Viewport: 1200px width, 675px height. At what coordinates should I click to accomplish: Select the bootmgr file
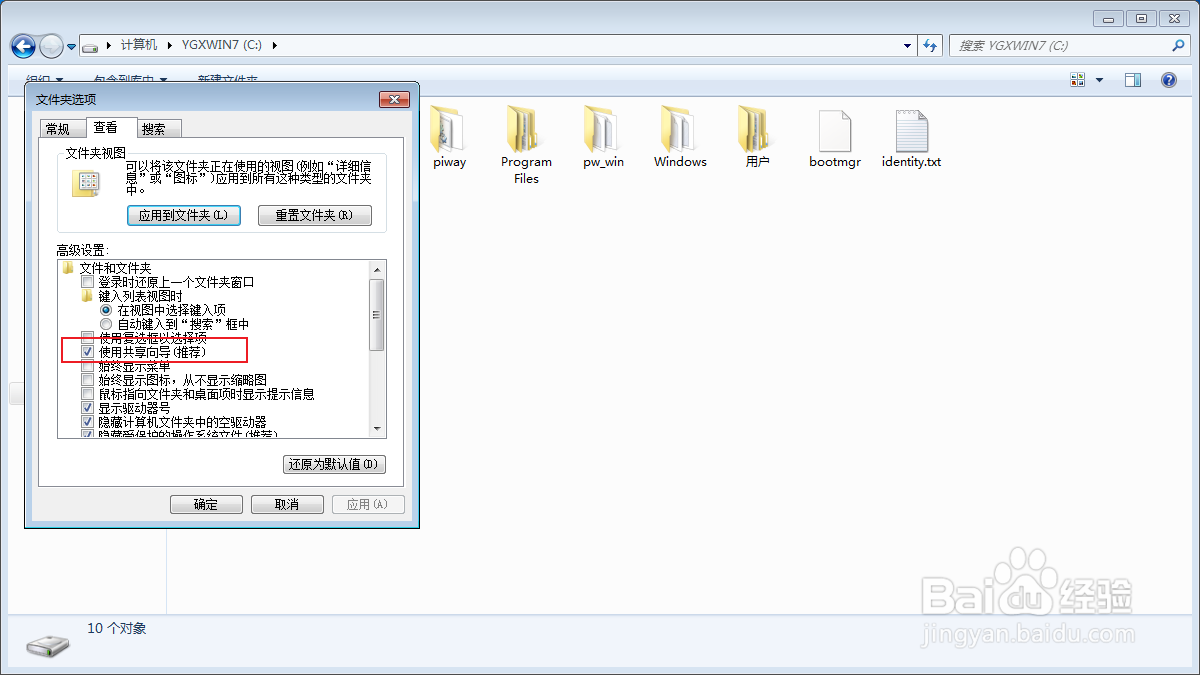tap(835, 137)
